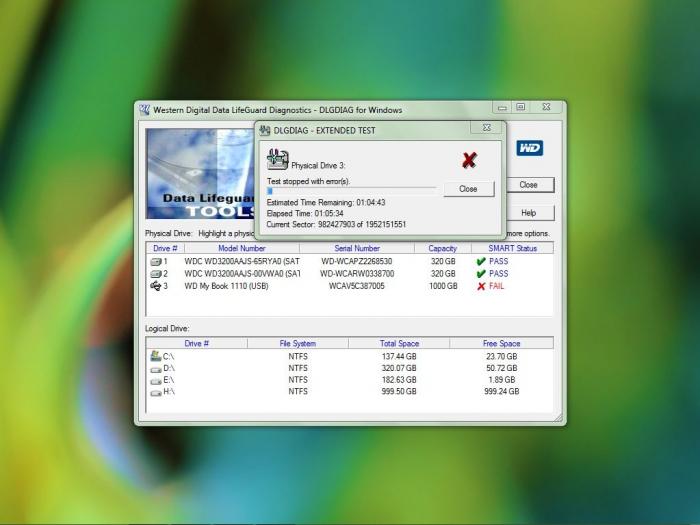Click the Data Lifeguard Tools banner image

click(x=200, y=174)
